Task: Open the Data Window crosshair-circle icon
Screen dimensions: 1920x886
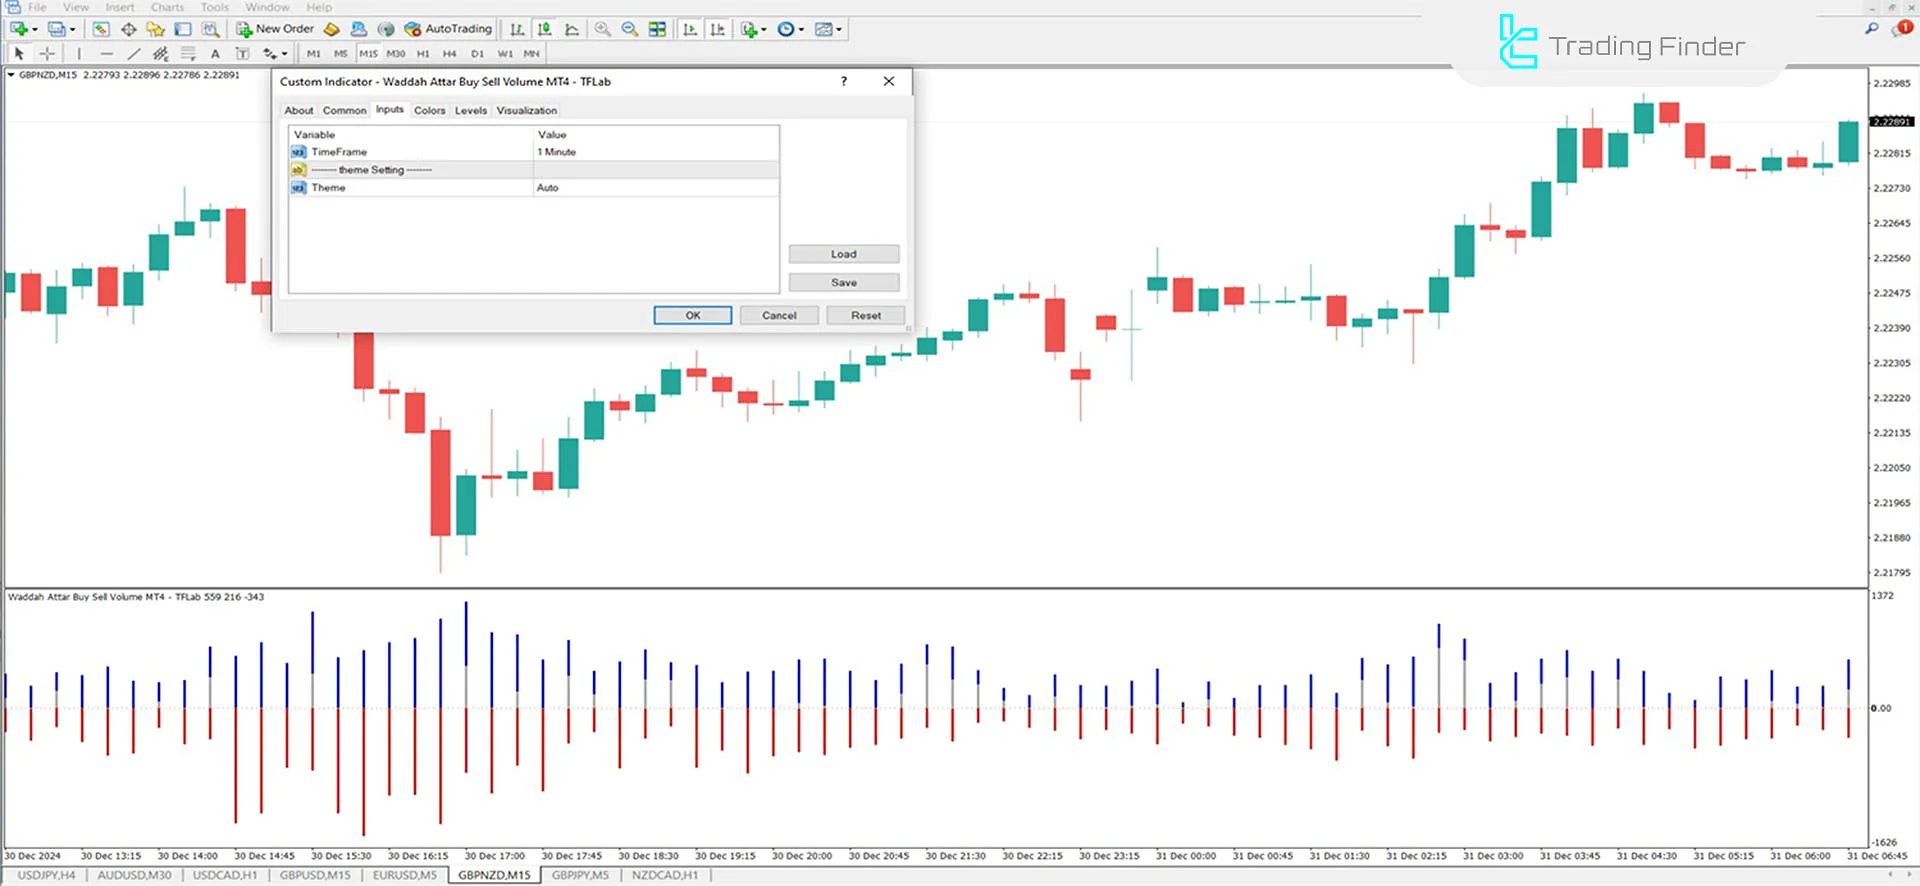Action: click(x=129, y=29)
